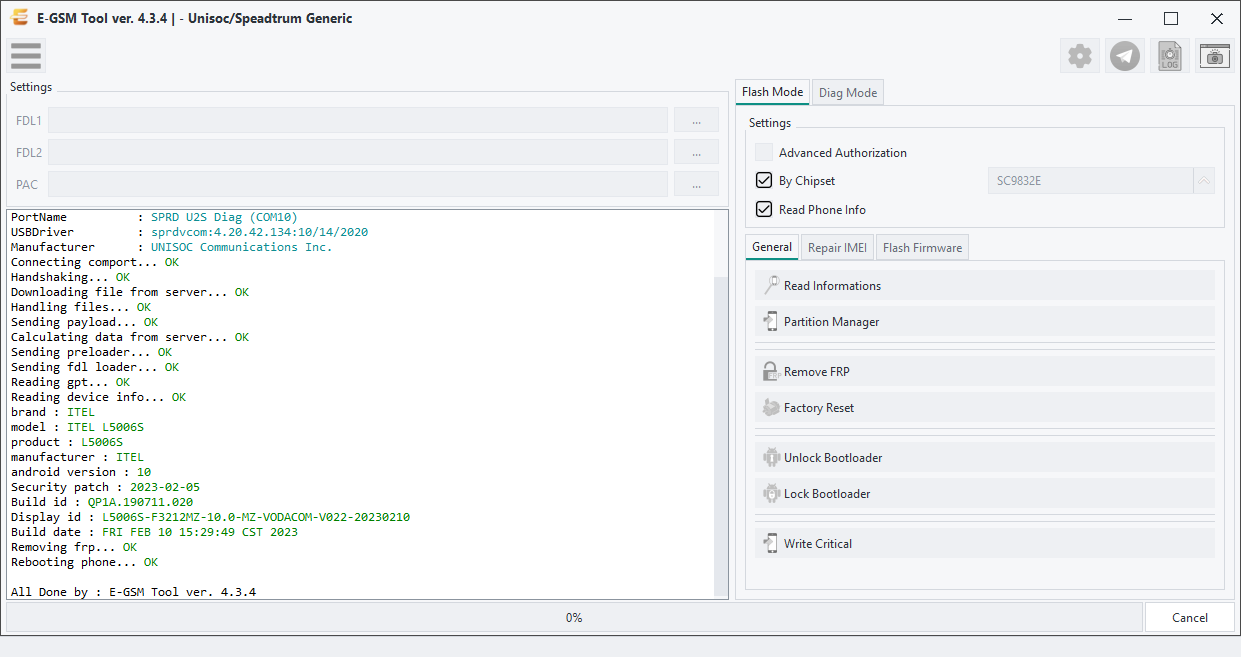Click the 'Reading gpt... OK' log line
1241x657 pixels.
[70, 382]
